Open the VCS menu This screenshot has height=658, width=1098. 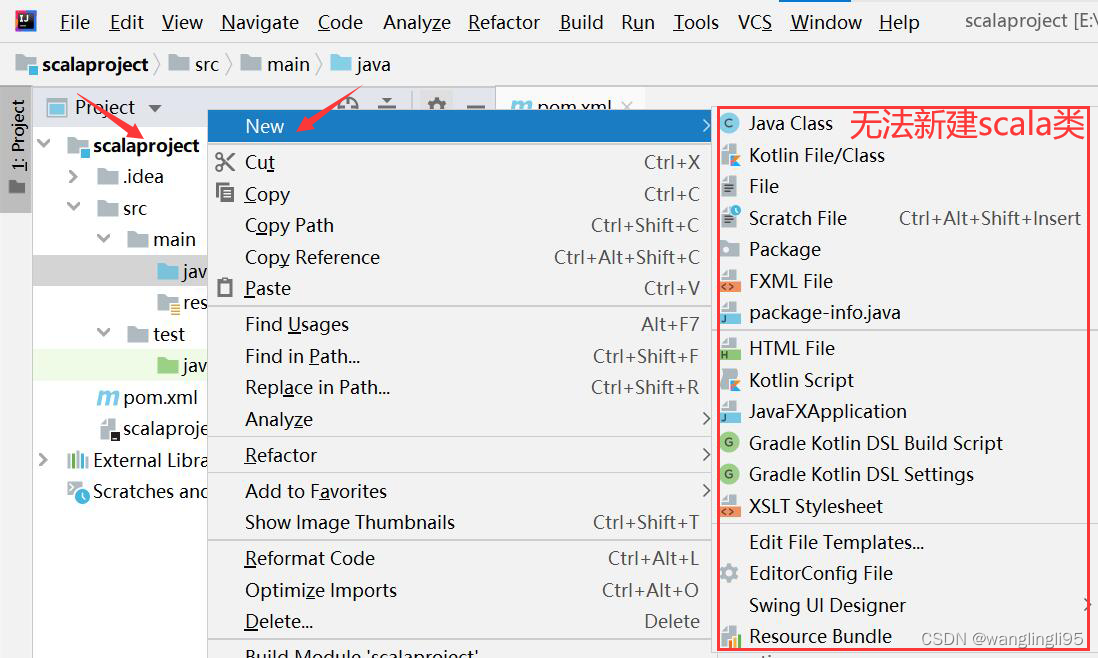click(755, 22)
